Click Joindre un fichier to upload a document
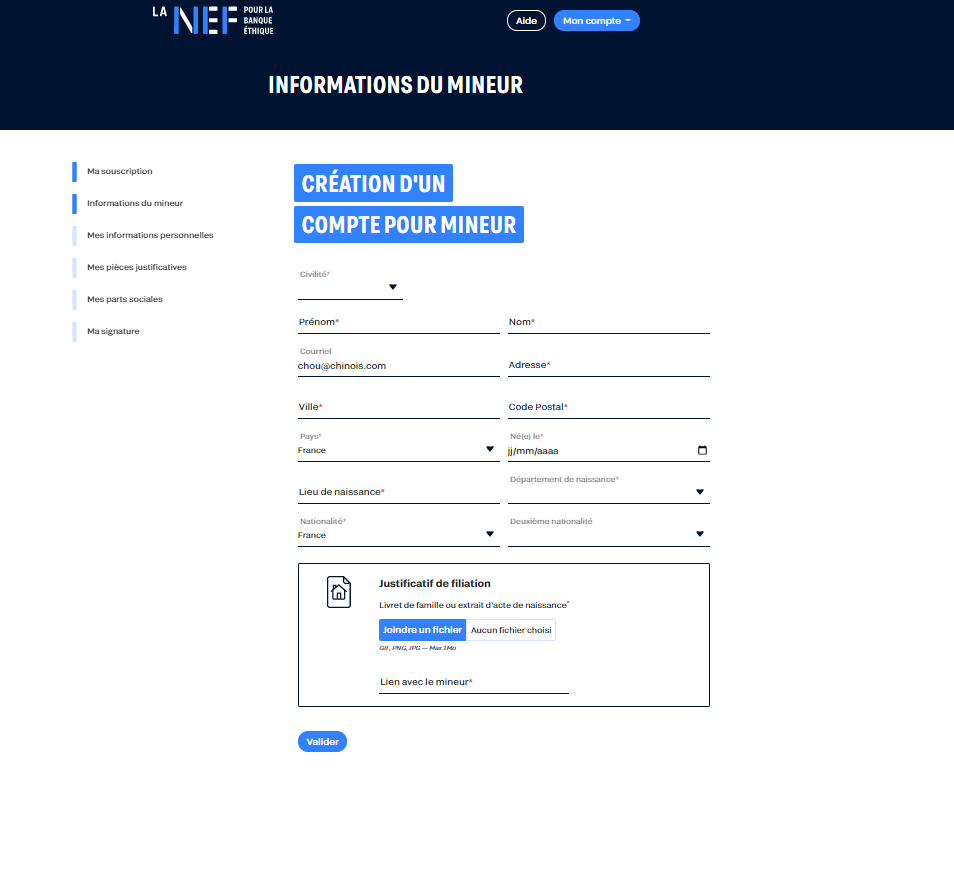This screenshot has height=872, width=954. [422, 630]
